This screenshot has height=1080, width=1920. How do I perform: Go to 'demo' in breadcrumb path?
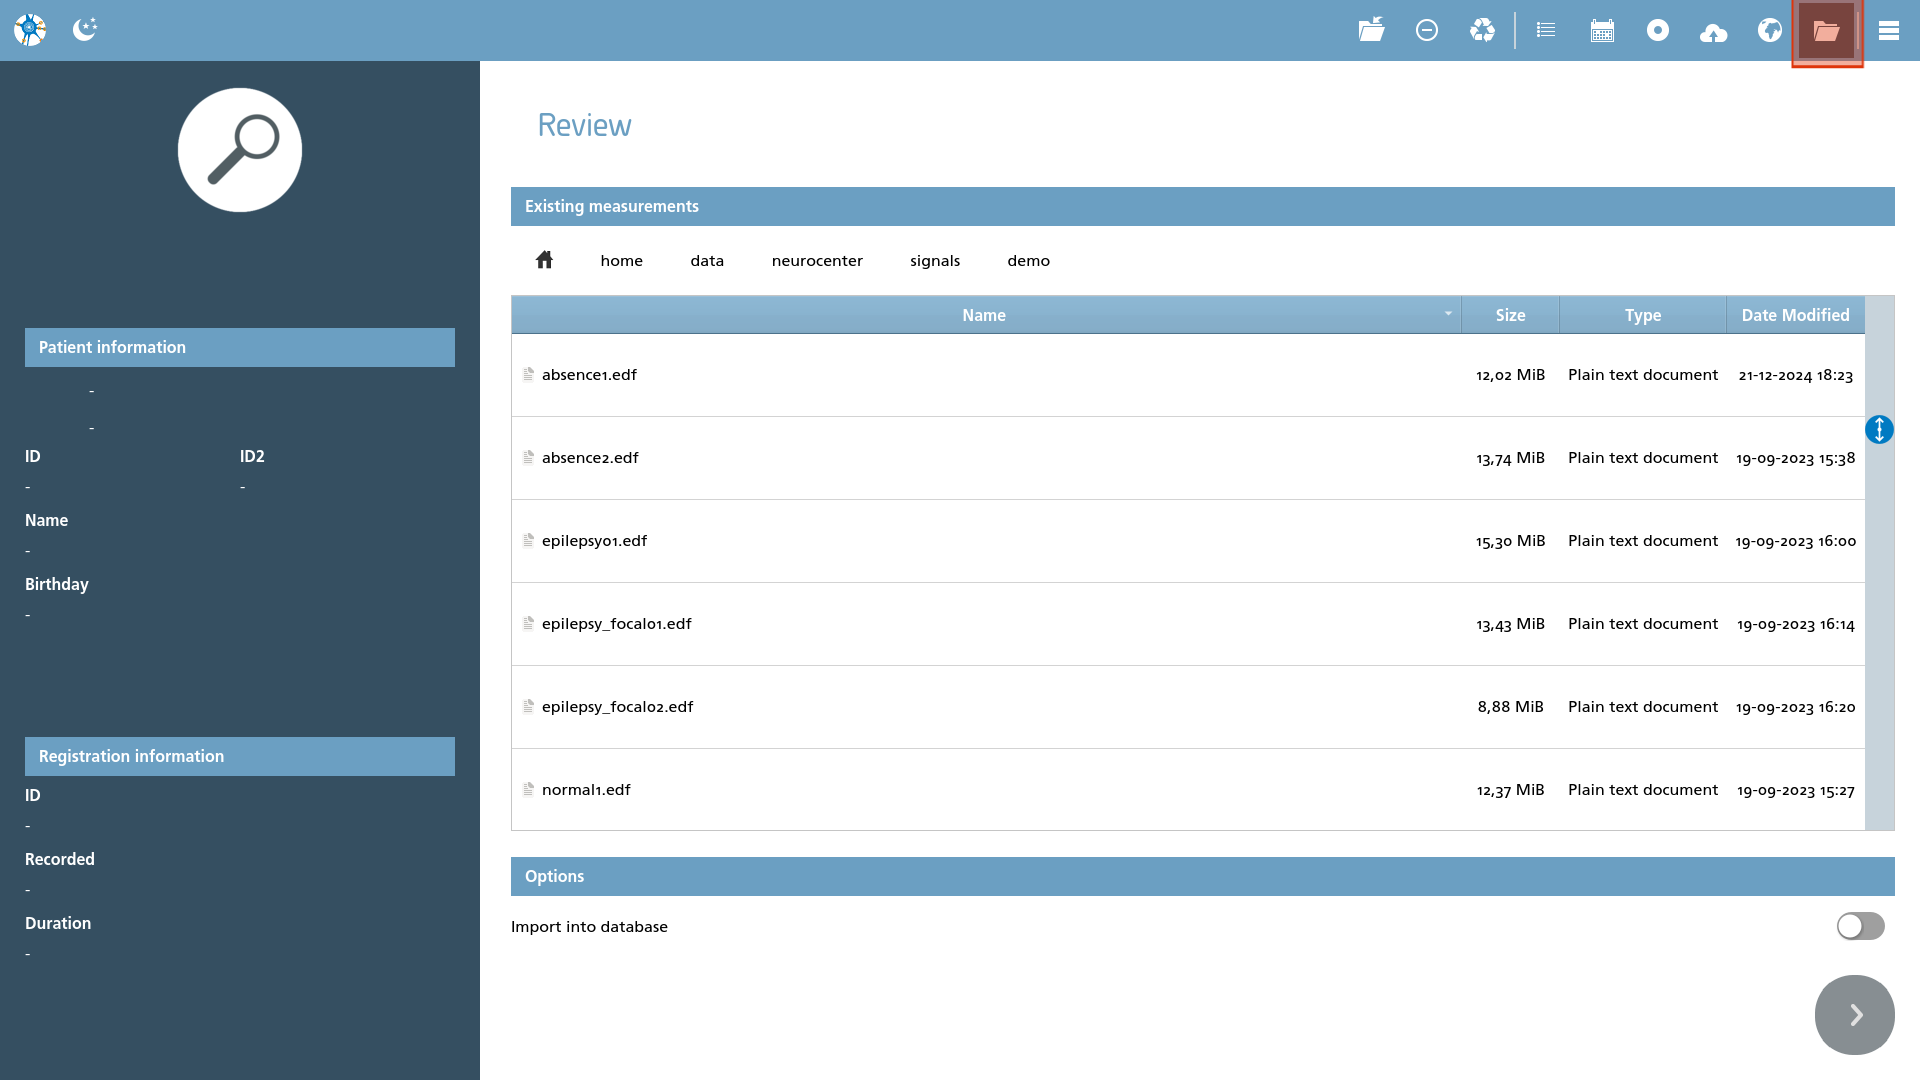click(1028, 261)
